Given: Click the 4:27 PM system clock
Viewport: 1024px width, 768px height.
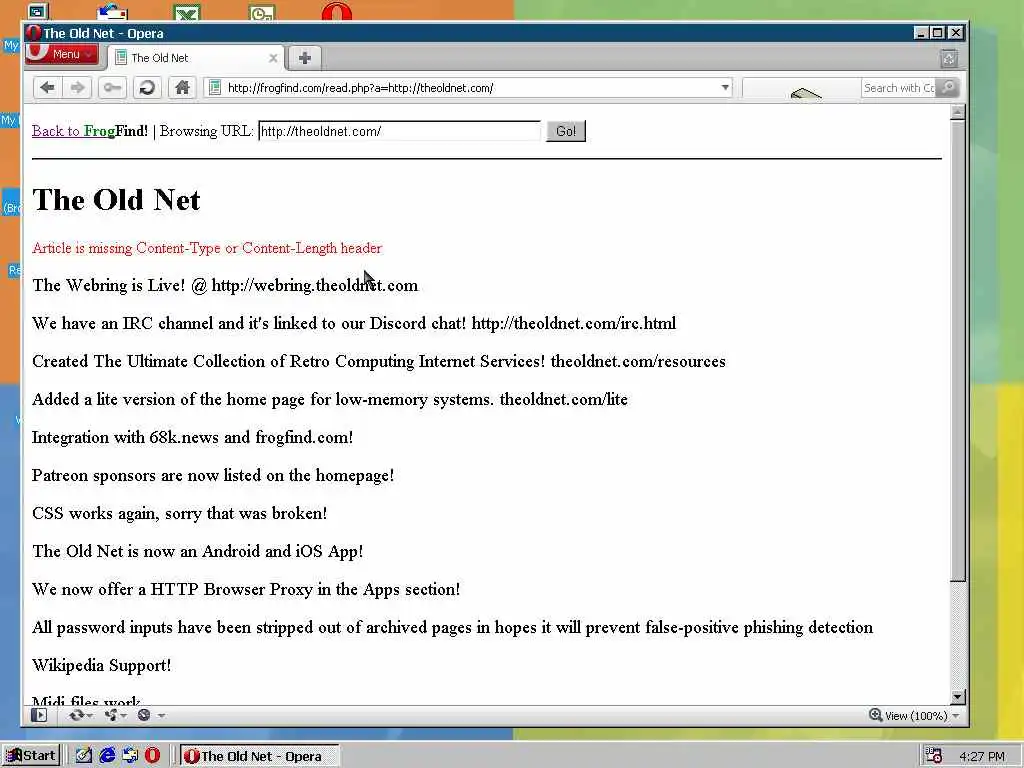Looking at the screenshot, I should [982, 756].
